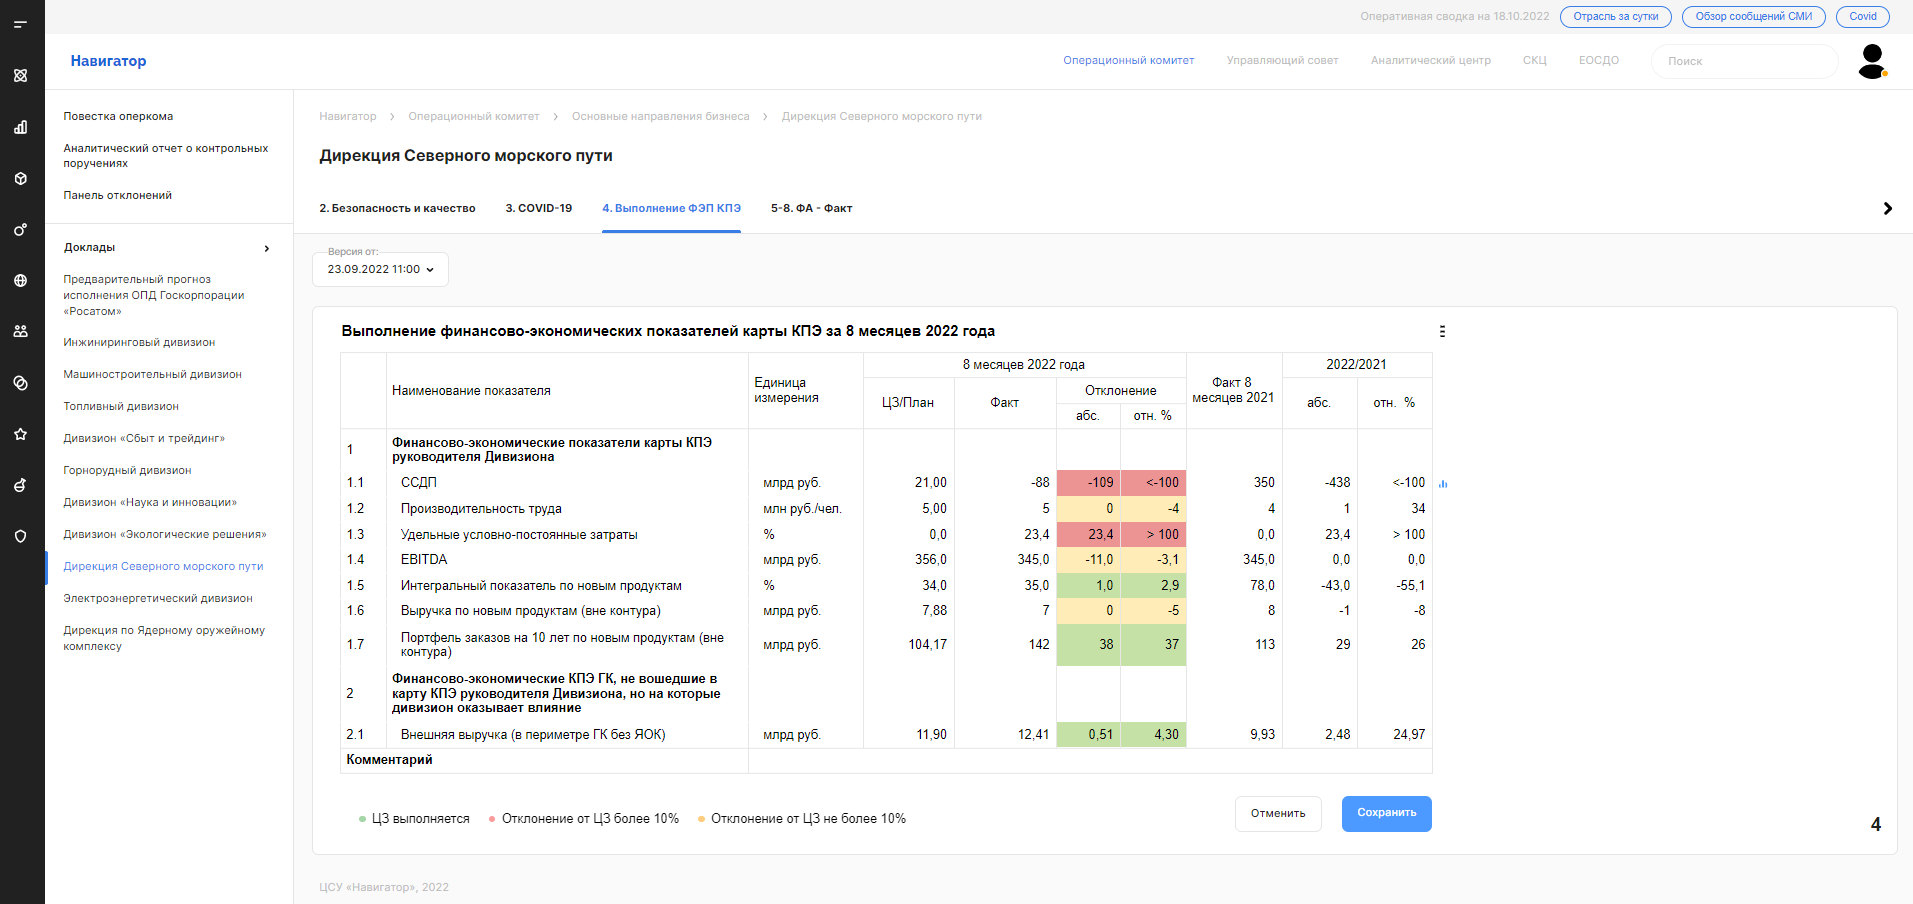
Task: Click the Навигатор breadcrumb link
Action: pyautogui.click(x=347, y=116)
